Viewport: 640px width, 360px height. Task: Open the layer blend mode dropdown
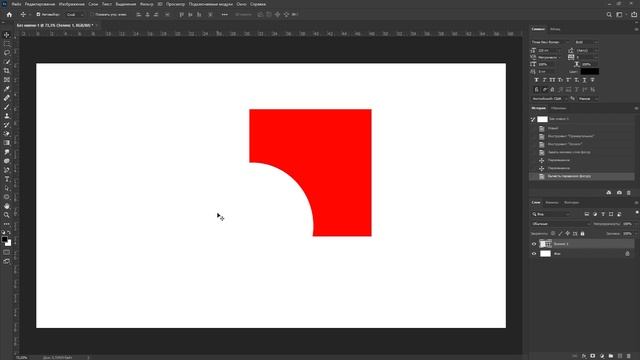pos(560,224)
